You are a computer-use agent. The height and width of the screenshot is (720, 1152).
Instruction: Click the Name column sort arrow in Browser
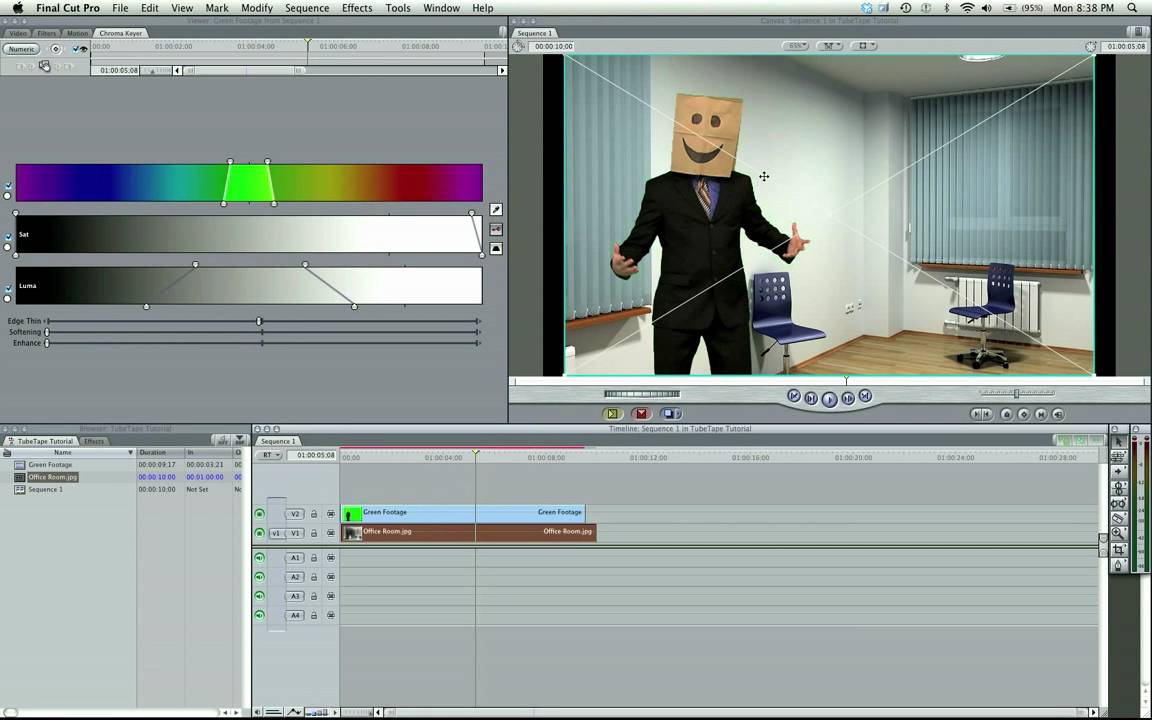click(x=130, y=453)
